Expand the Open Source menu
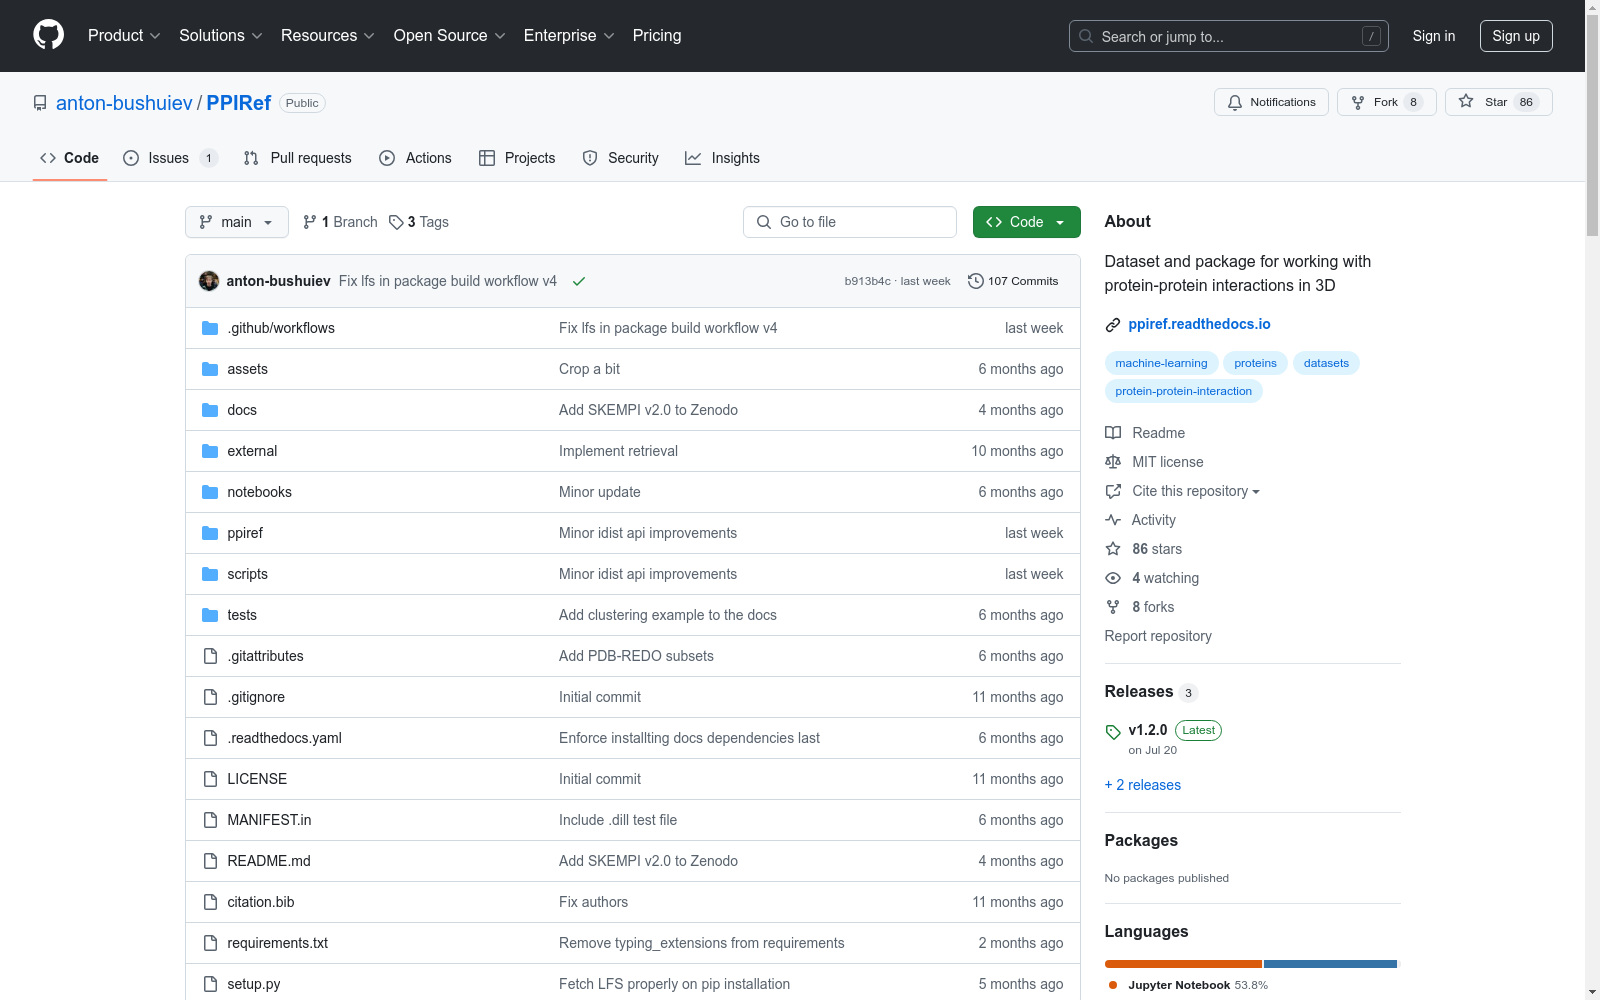Image resolution: width=1600 pixels, height=1000 pixels. 450,35
